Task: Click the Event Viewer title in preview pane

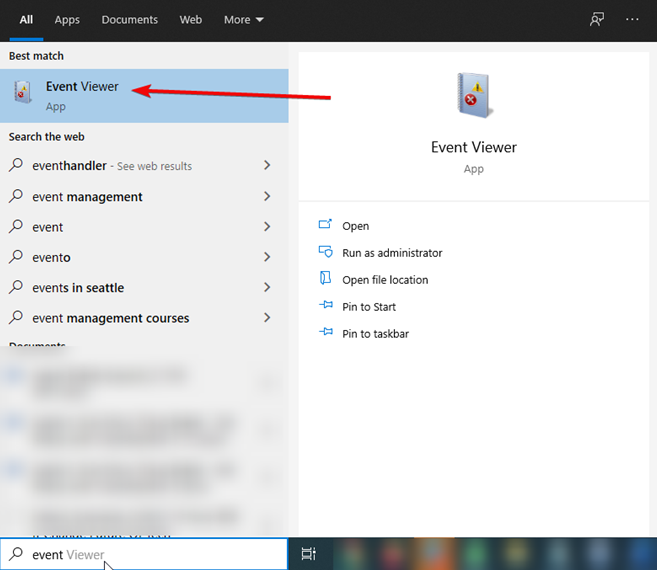Action: click(x=474, y=147)
